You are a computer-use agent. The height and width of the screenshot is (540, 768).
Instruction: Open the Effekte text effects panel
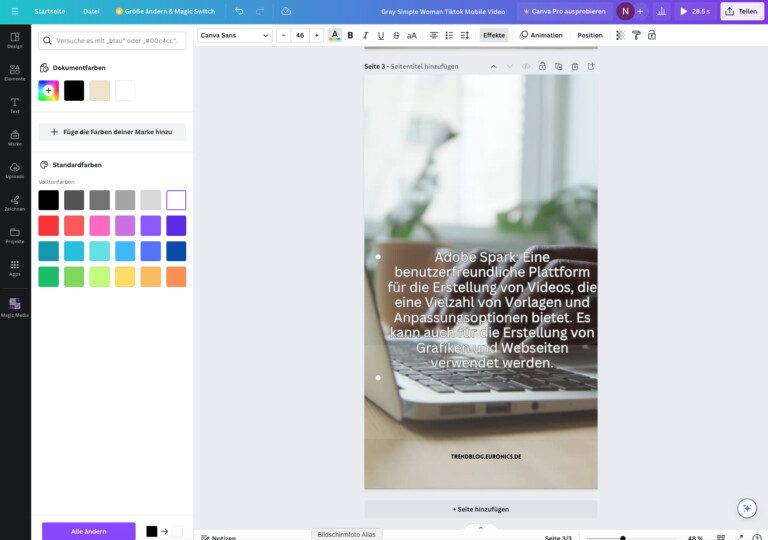(494, 35)
